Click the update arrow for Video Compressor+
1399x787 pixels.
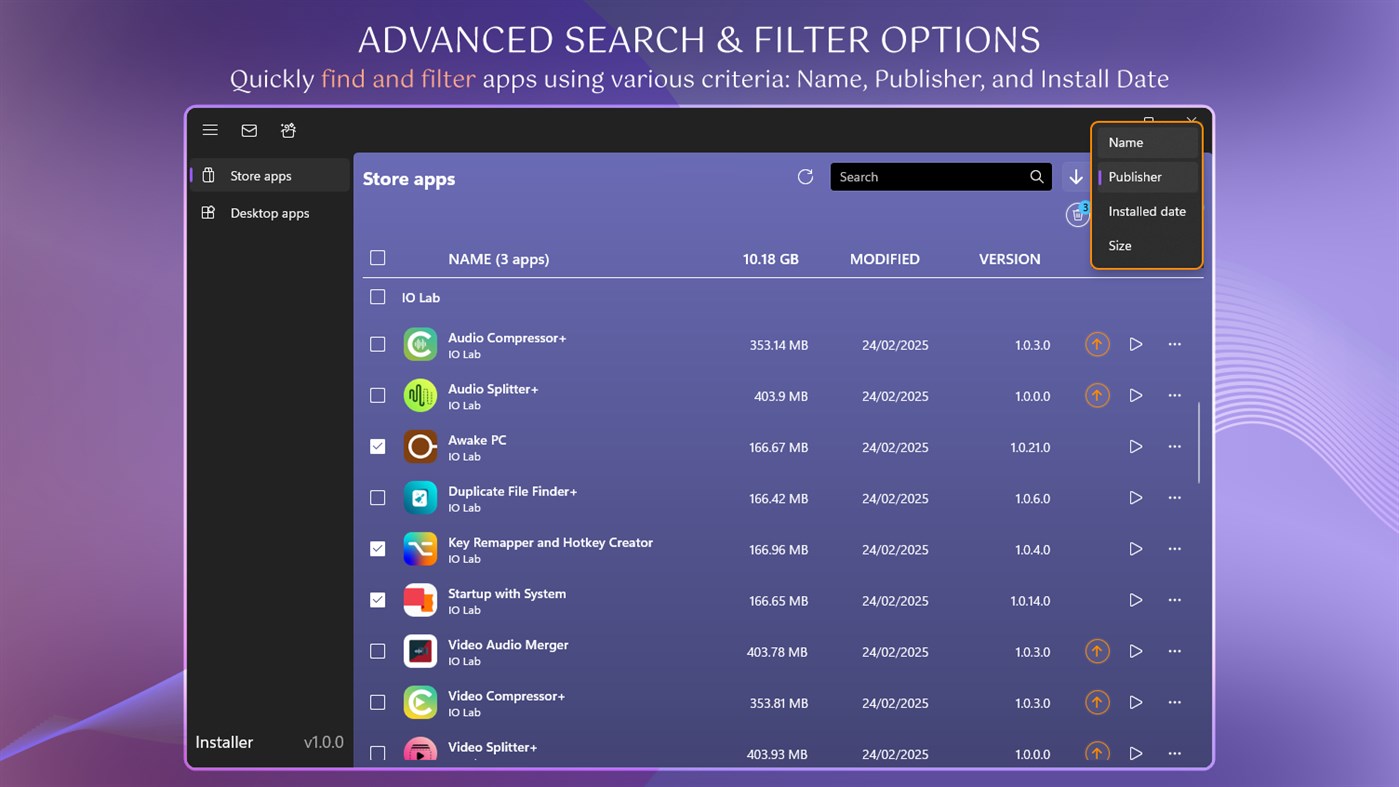(1097, 702)
